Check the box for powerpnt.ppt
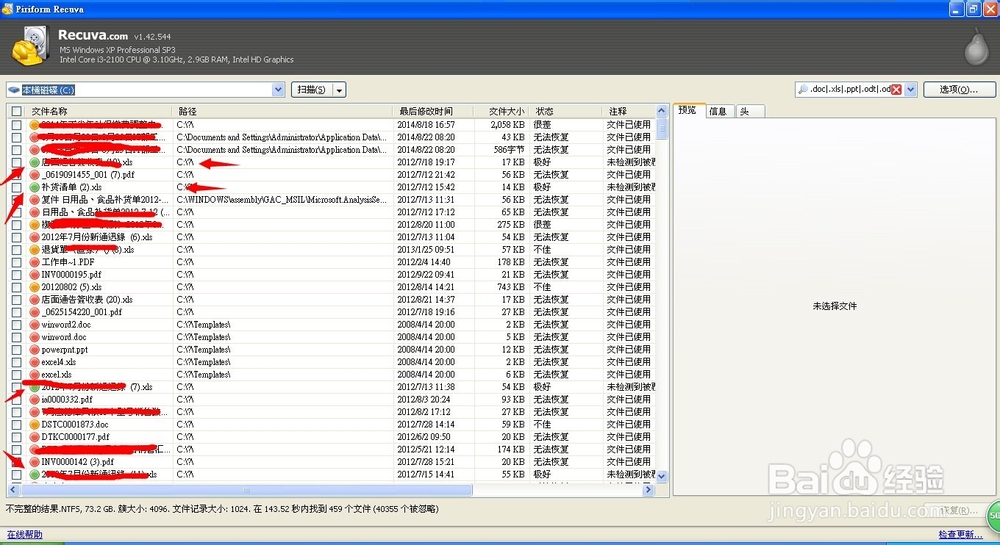This screenshot has height=545, width=1000. click(x=17, y=349)
